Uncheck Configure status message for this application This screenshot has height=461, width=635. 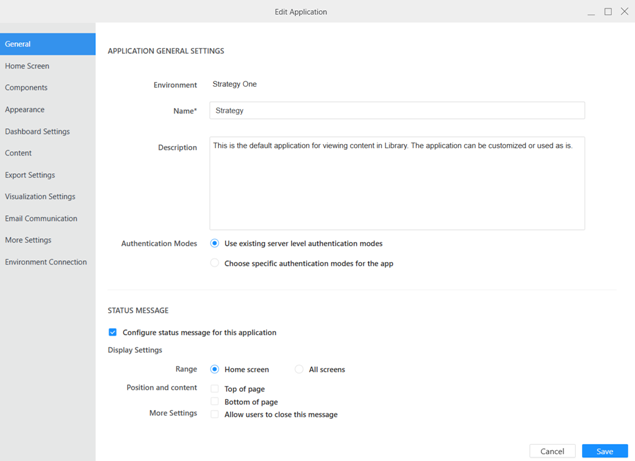113,332
